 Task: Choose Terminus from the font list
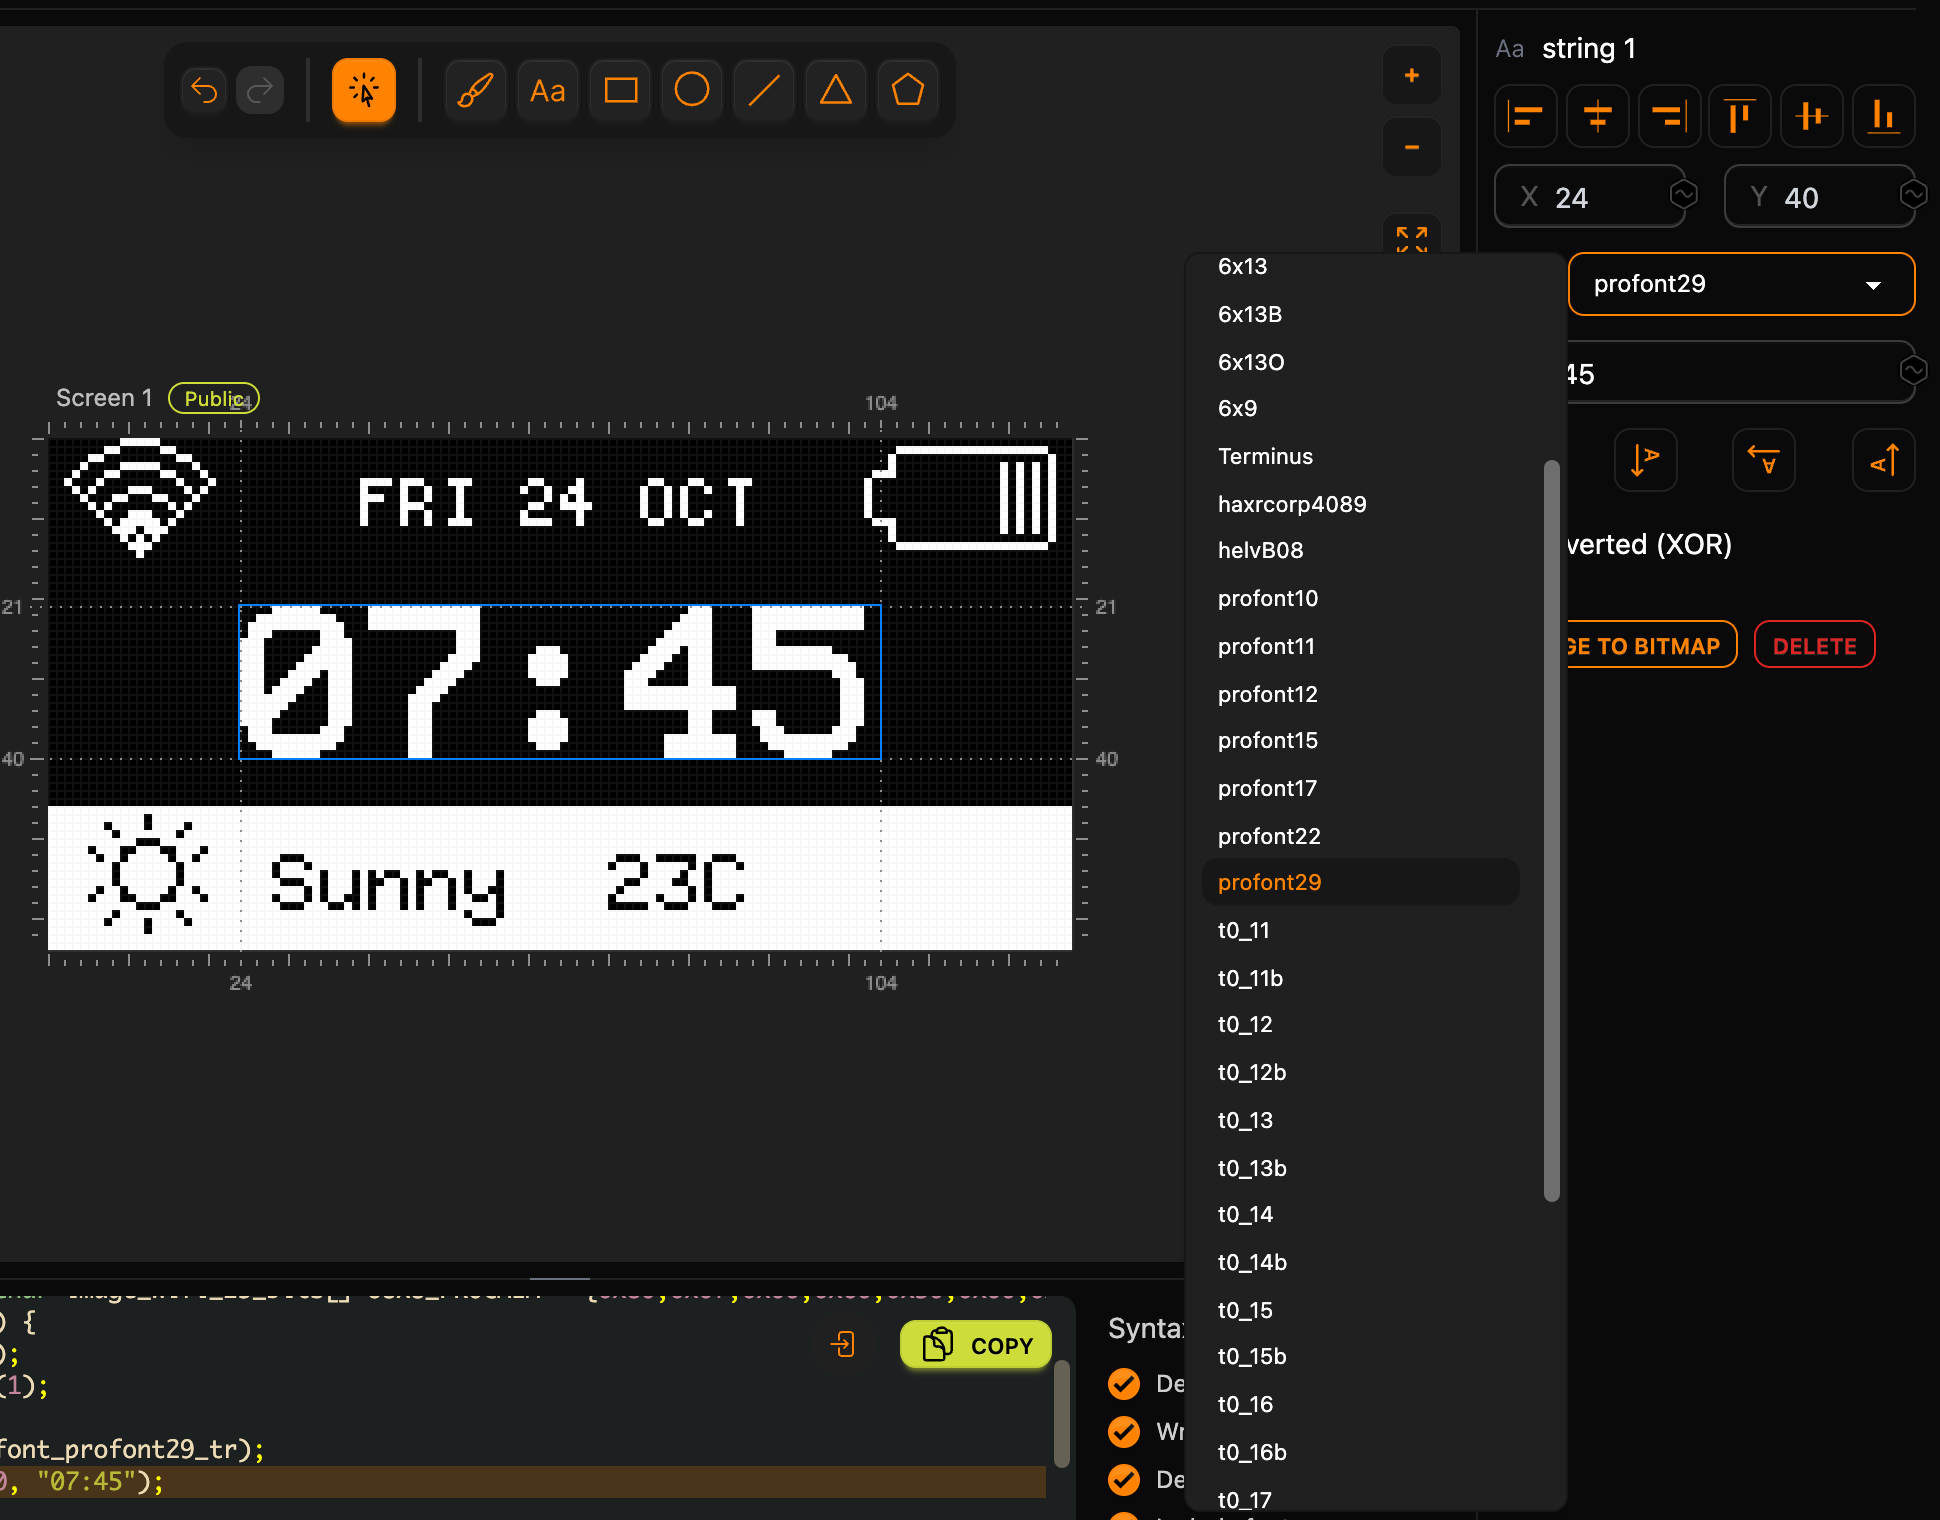(x=1360, y=456)
